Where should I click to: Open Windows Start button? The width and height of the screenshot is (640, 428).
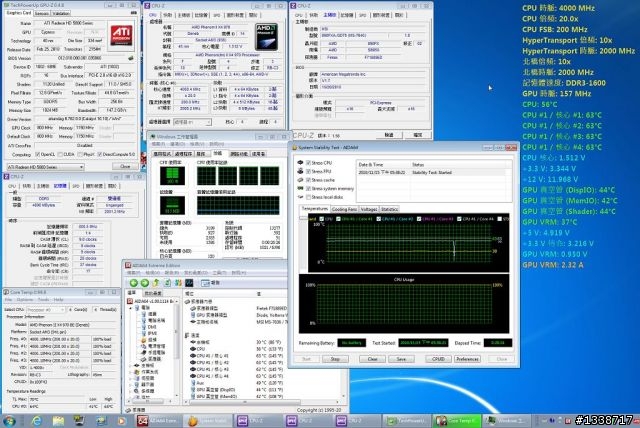tap(9, 420)
